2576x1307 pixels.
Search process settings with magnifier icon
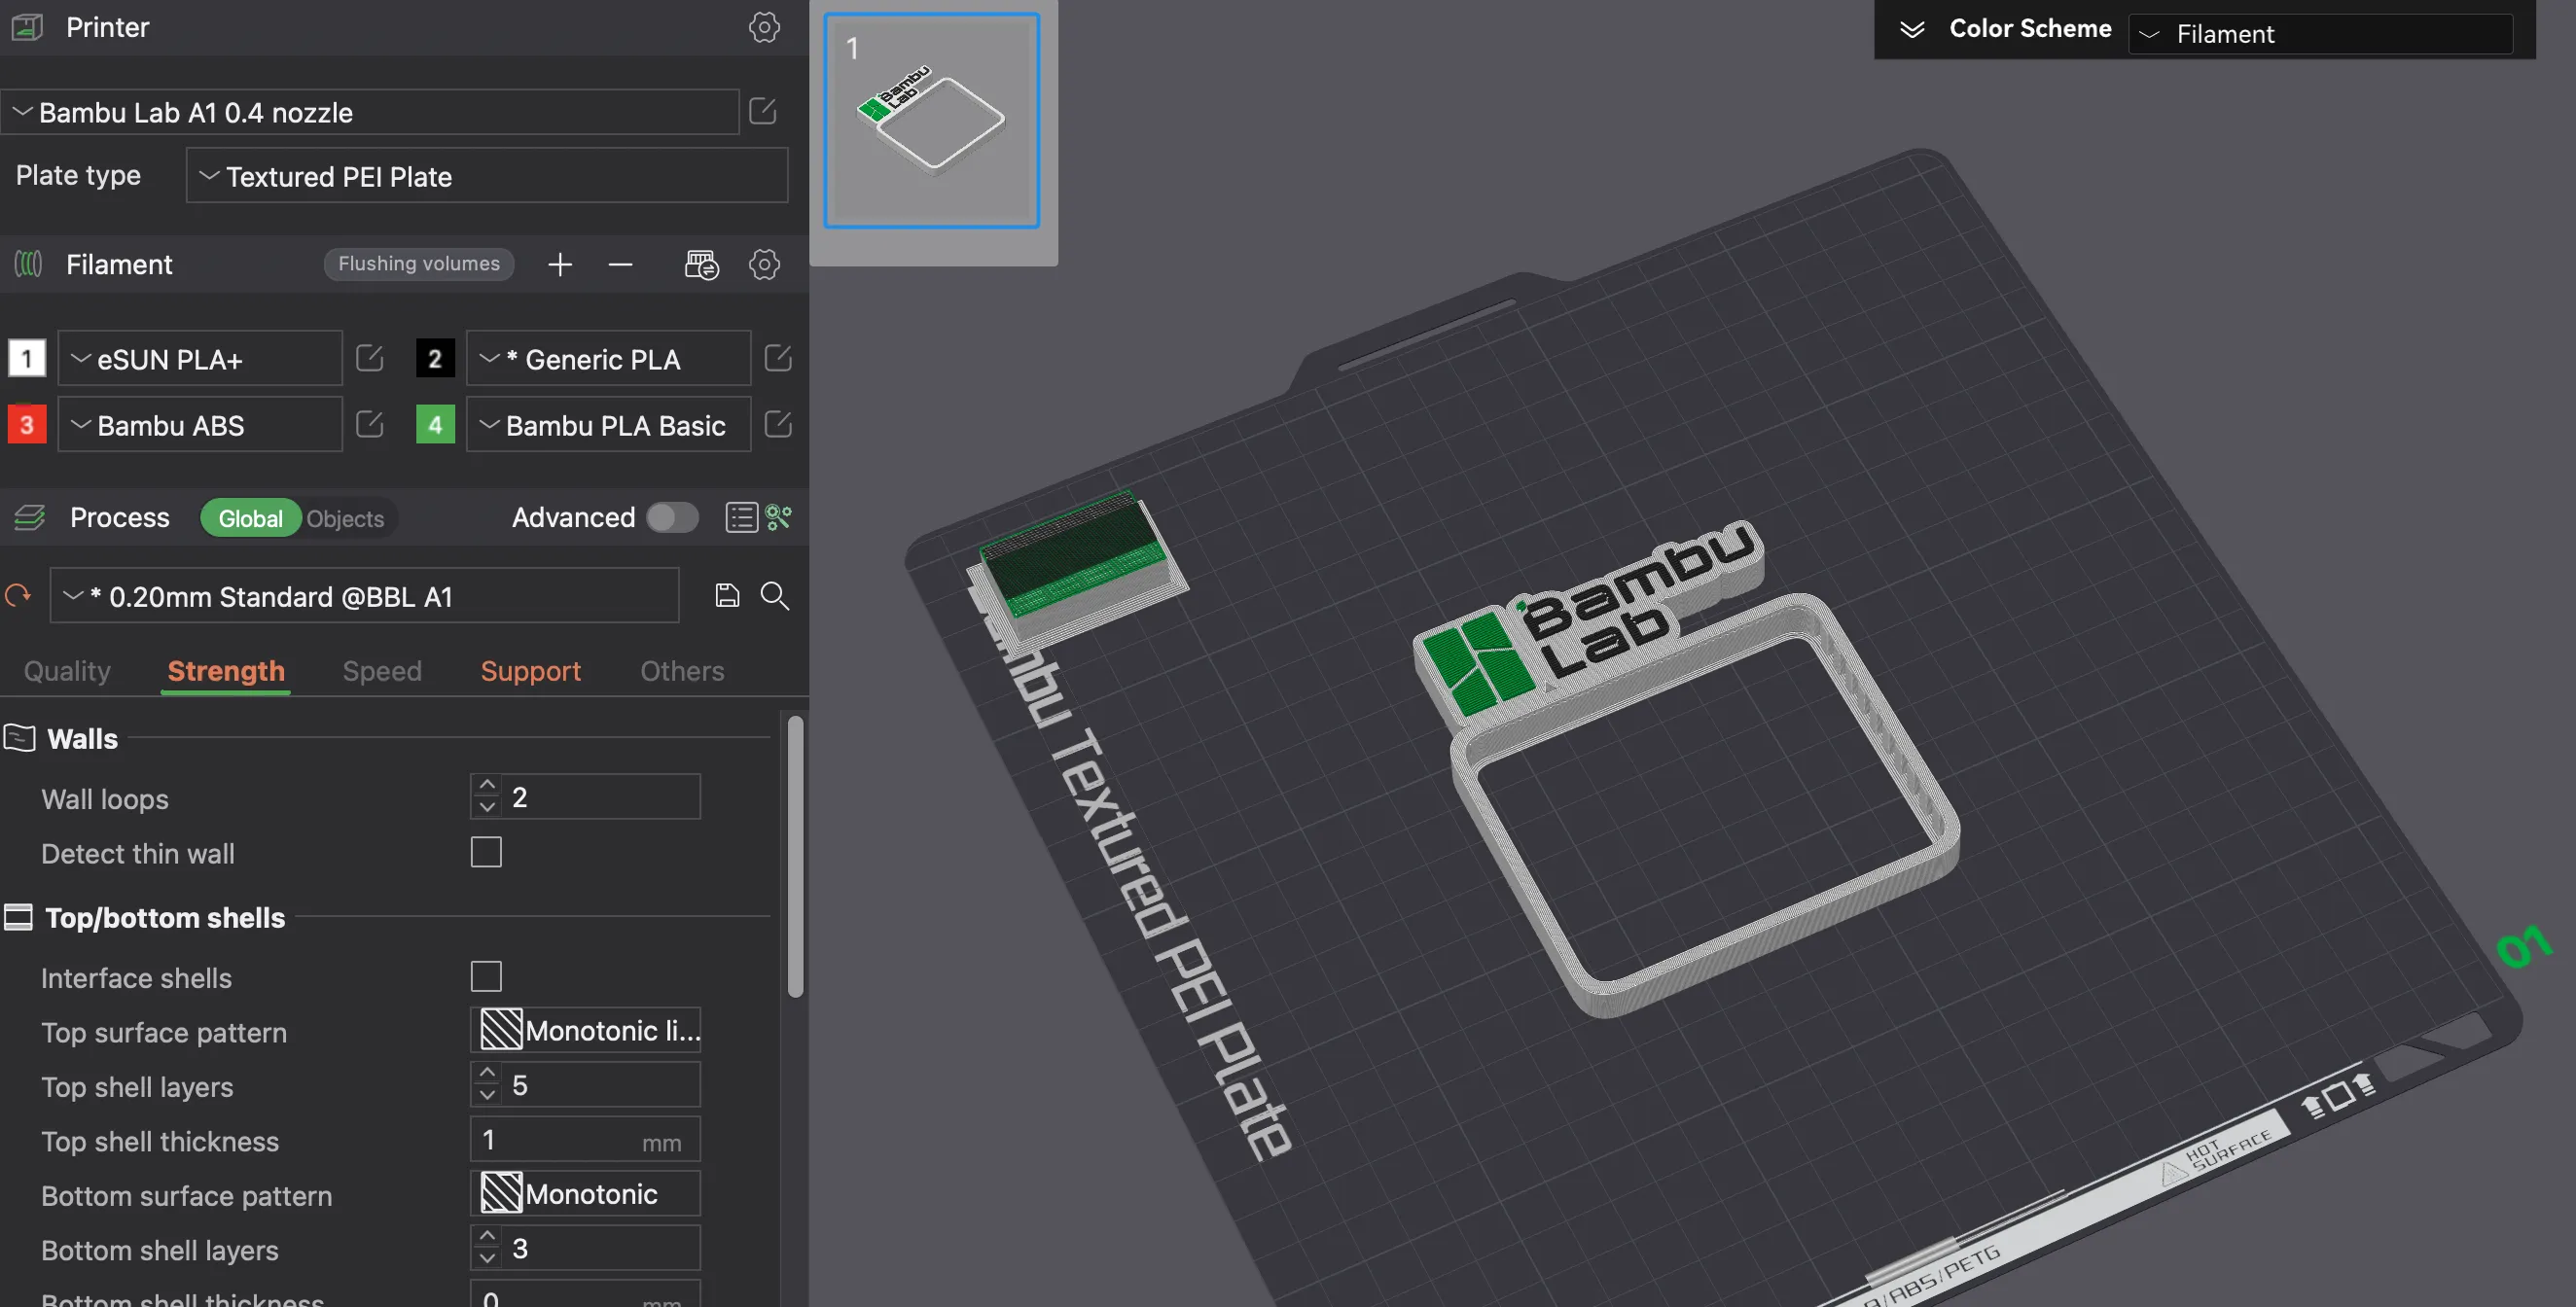click(775, 596)
